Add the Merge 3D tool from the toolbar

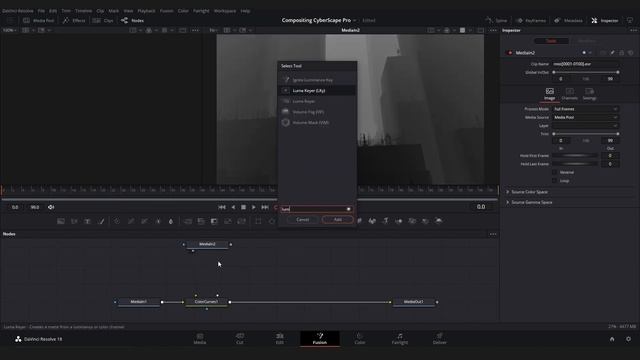399,221
